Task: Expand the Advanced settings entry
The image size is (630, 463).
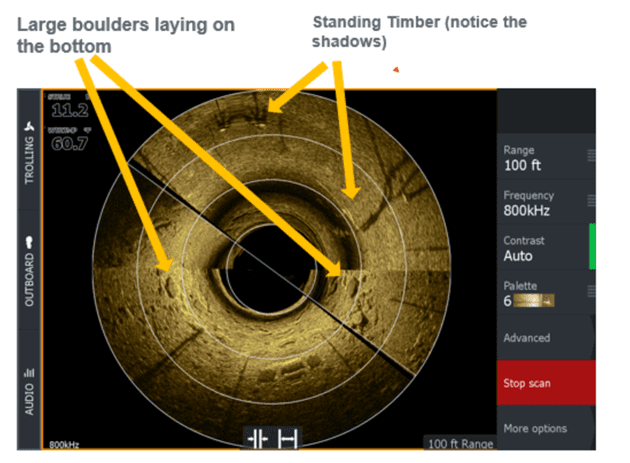Action: coord(546,337)
